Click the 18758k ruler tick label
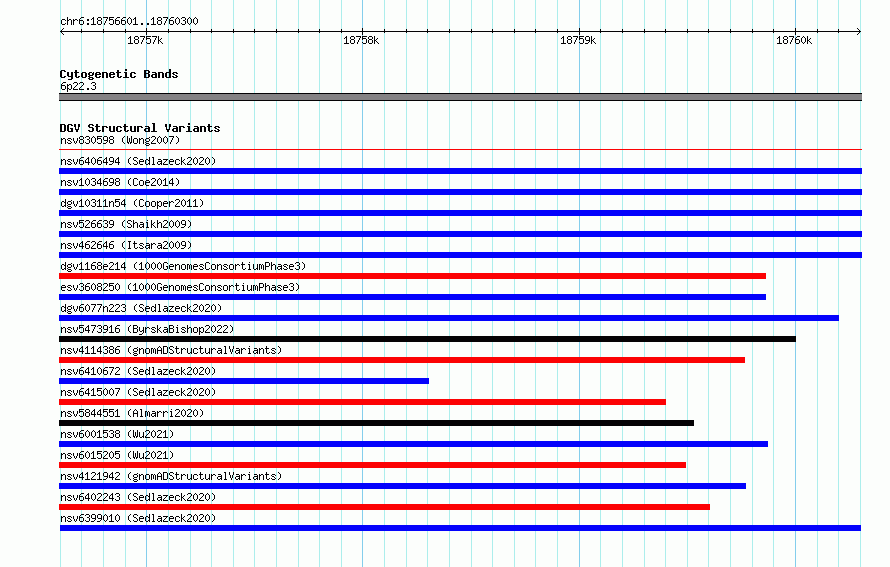 pyautogui.click(x=361, y=40)
